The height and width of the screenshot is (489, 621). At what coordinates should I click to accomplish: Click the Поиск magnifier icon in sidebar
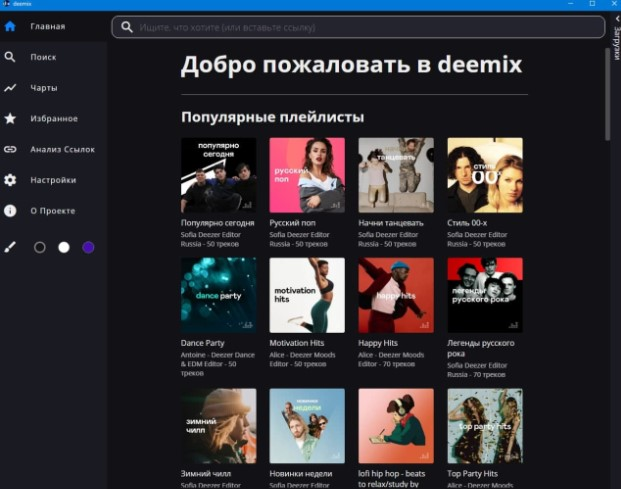10,57
